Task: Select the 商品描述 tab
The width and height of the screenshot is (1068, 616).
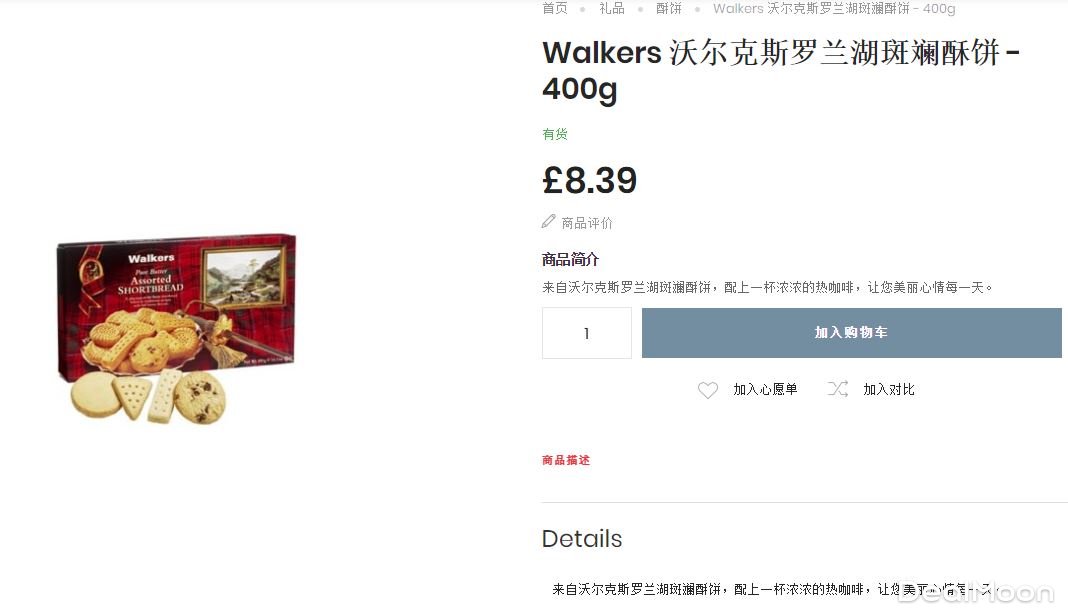Action: pyautogui.click(x=566, y=460)
